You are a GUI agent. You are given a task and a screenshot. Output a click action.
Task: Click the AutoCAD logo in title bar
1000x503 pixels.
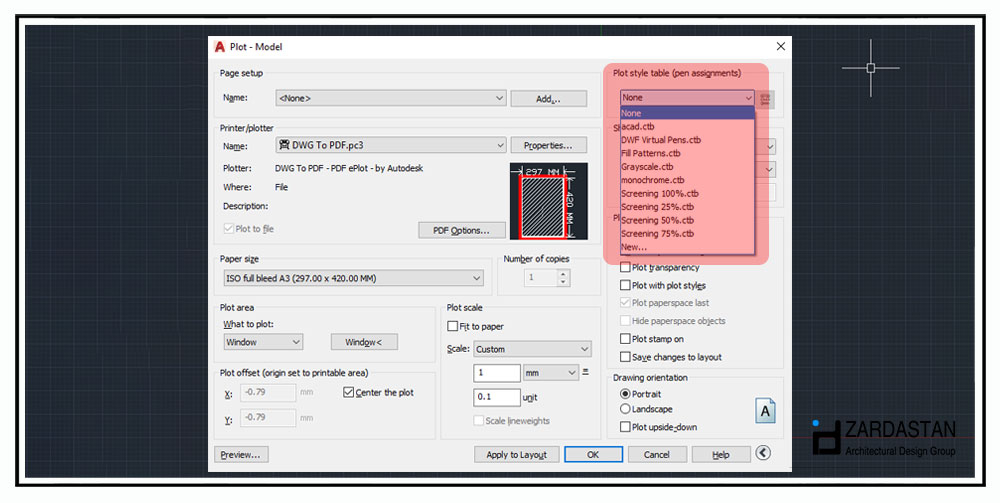click(x=219, y=47)
